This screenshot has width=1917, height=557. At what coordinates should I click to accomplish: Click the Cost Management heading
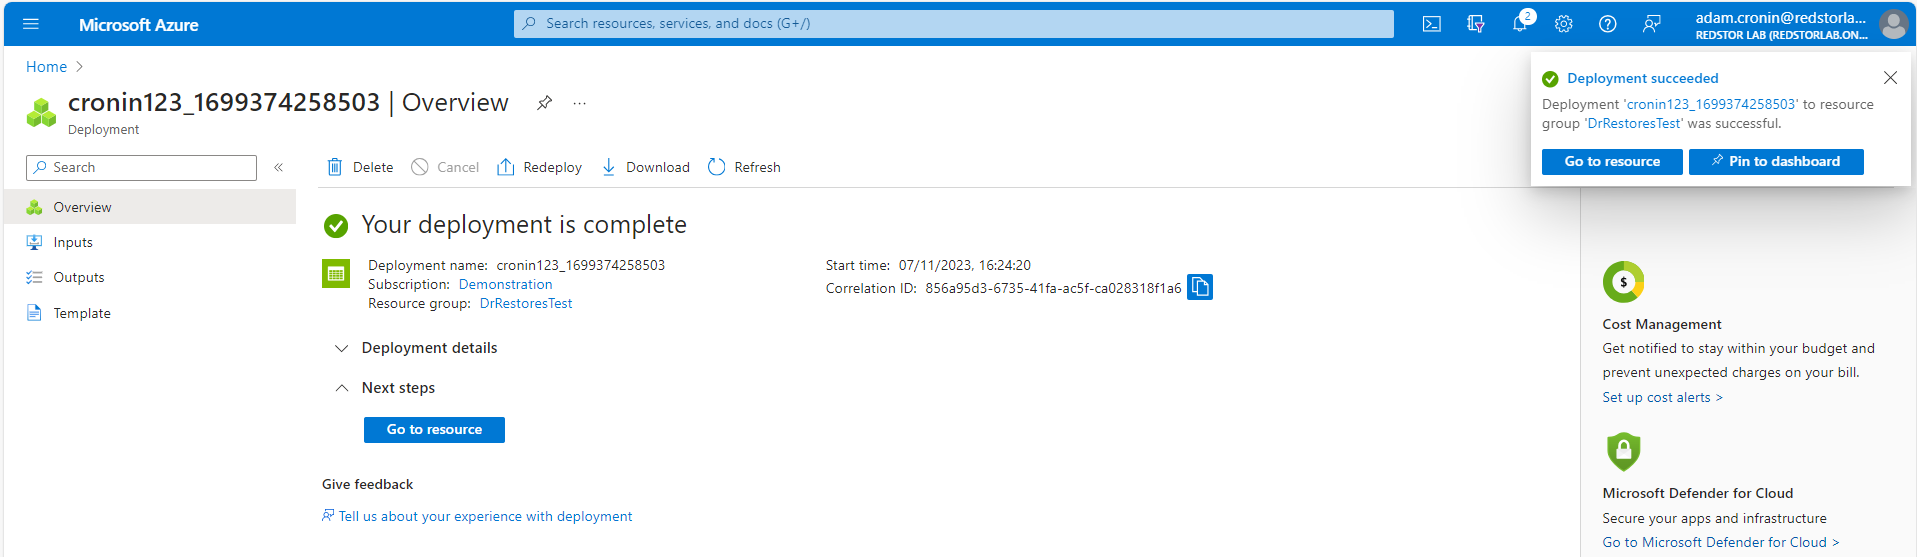(1662, 324)
